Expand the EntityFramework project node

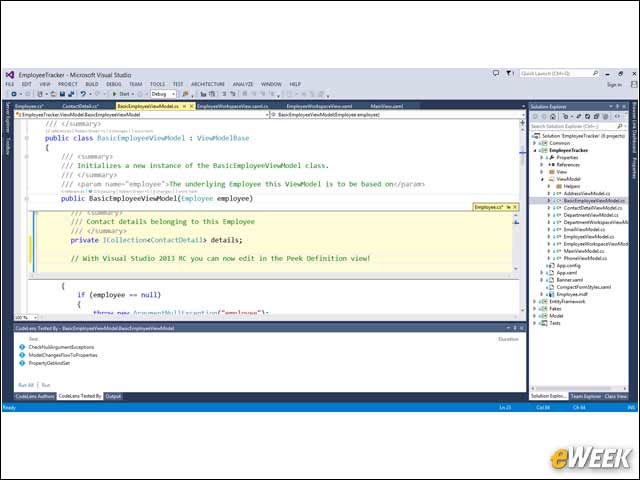click(534, 301)
